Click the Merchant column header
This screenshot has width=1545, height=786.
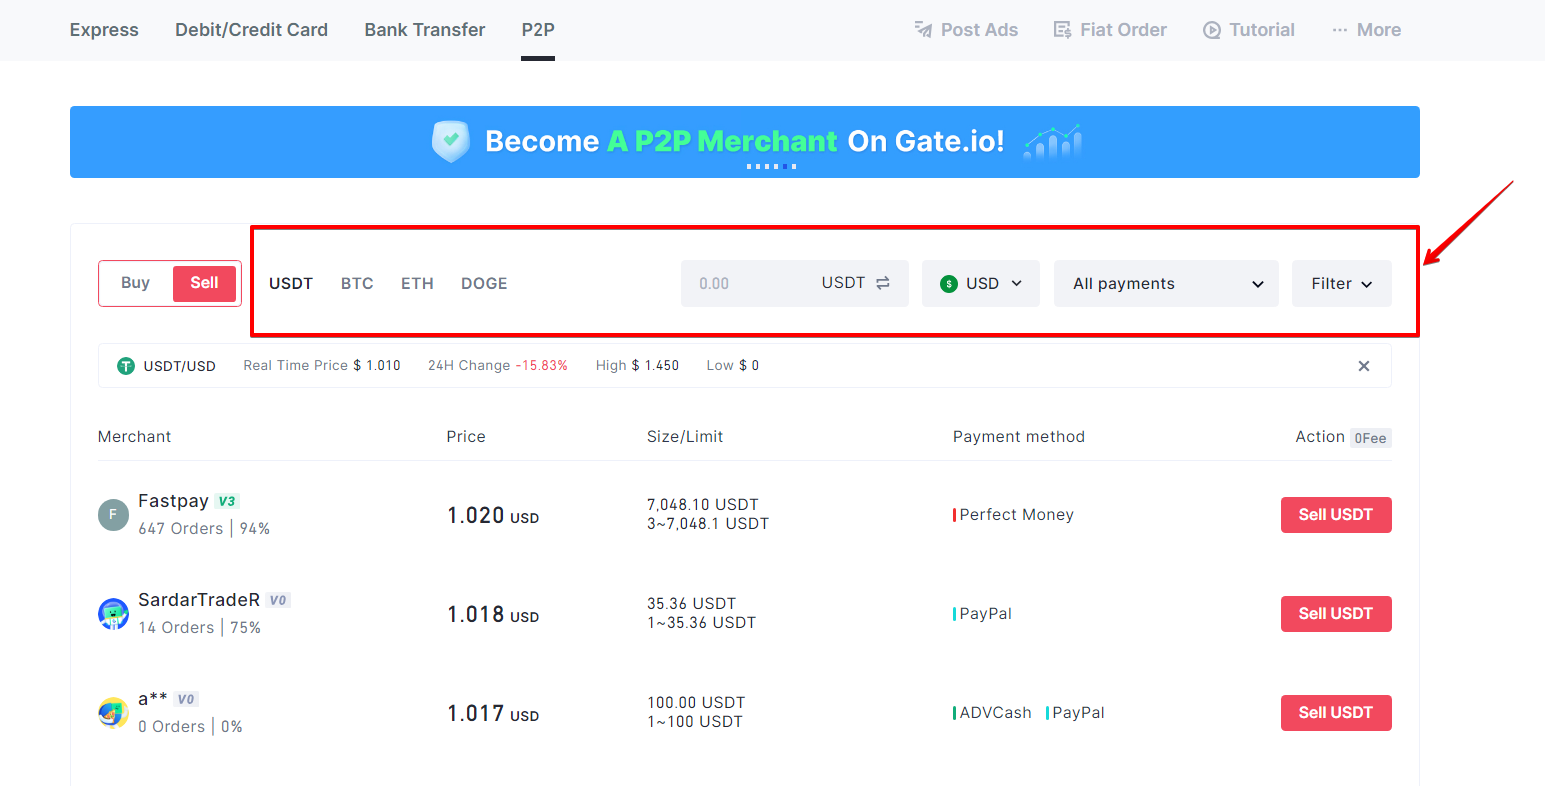[134, 437]
